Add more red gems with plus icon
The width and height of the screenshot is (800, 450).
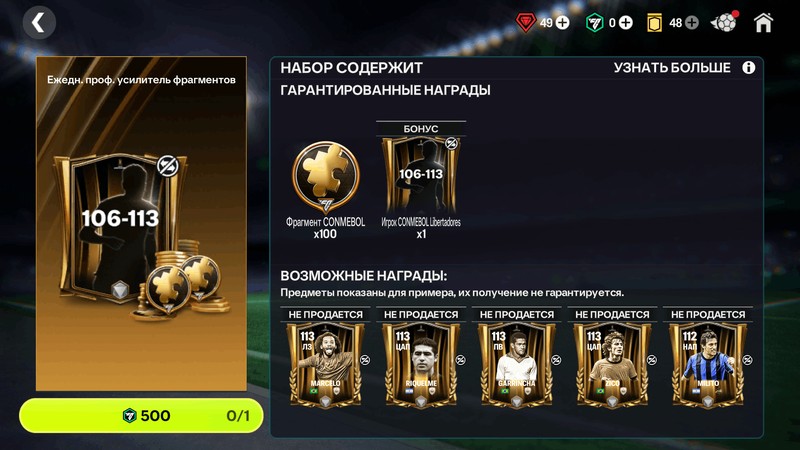point(562,23)
